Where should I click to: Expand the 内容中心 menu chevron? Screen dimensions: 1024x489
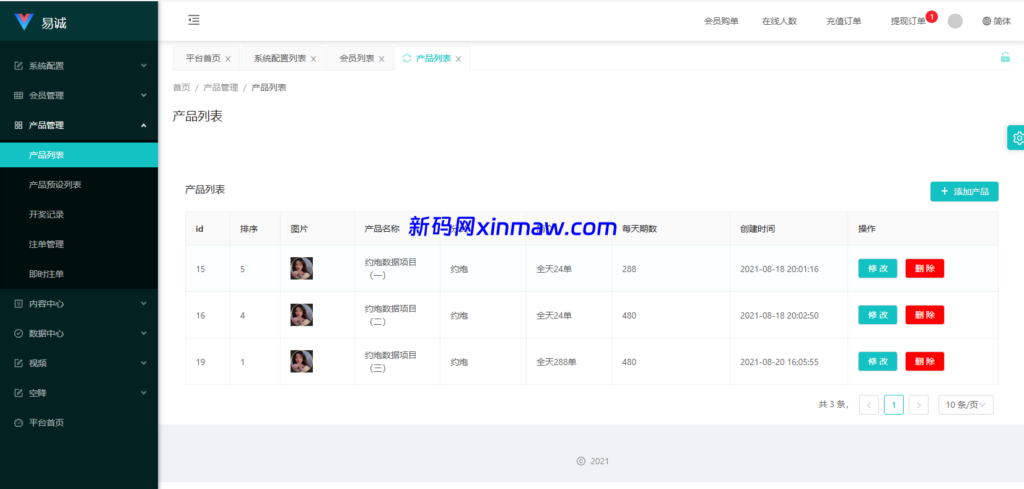tap(144, 304)
